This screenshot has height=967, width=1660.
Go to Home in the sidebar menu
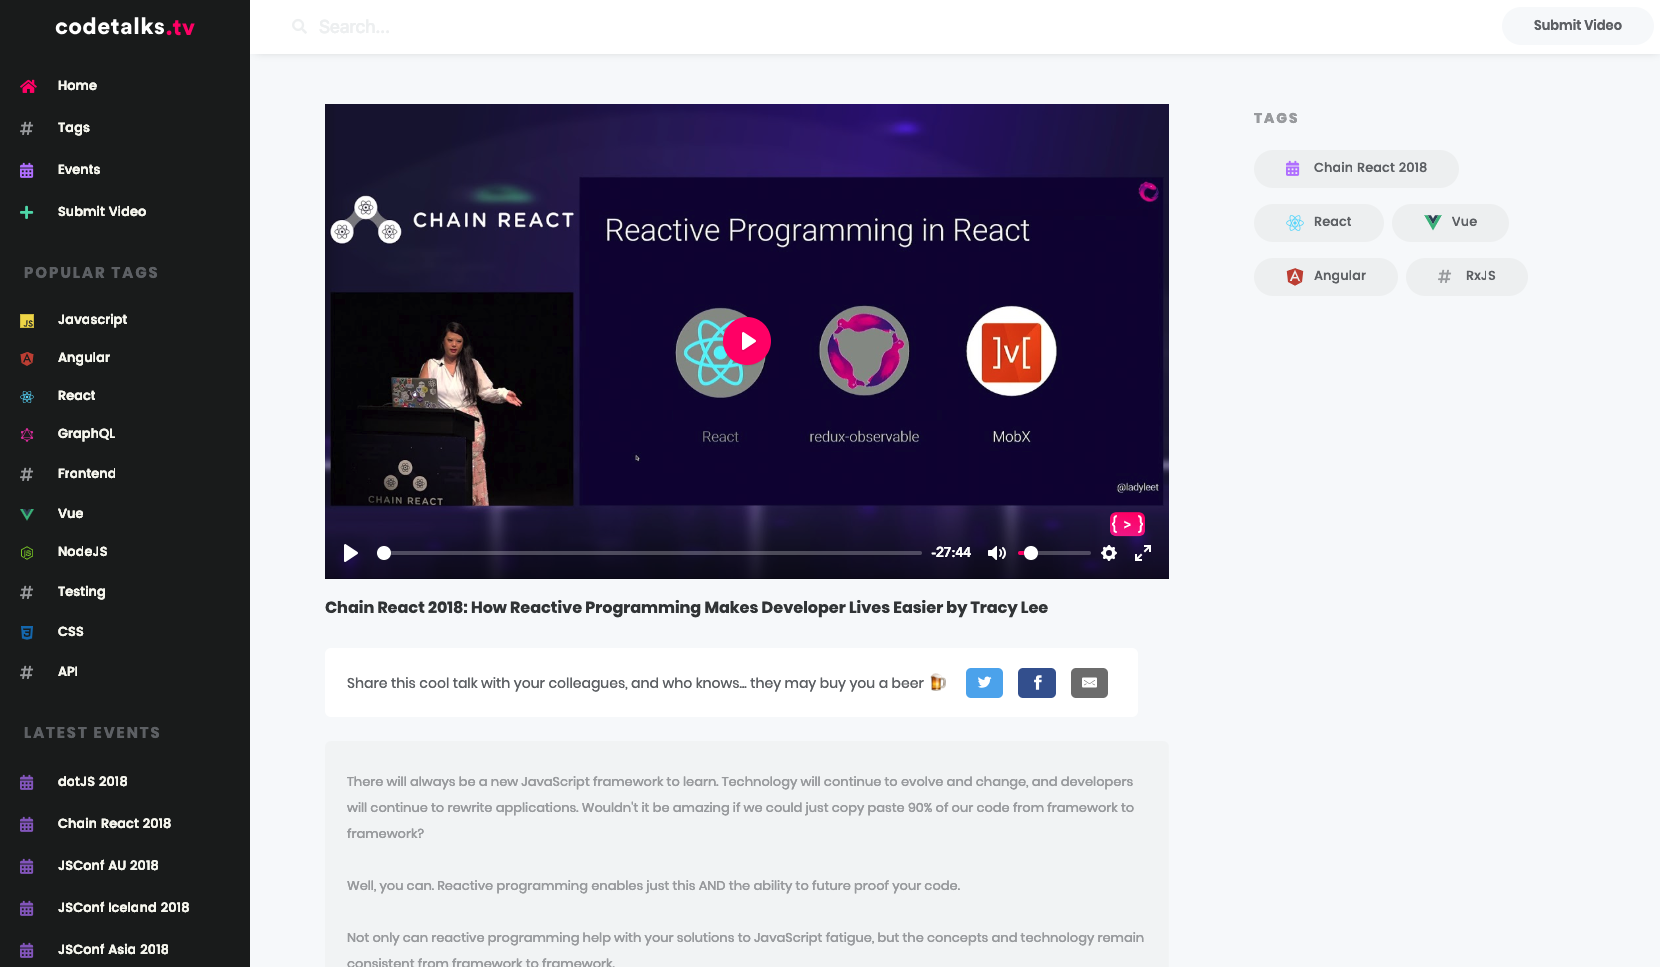77,86
